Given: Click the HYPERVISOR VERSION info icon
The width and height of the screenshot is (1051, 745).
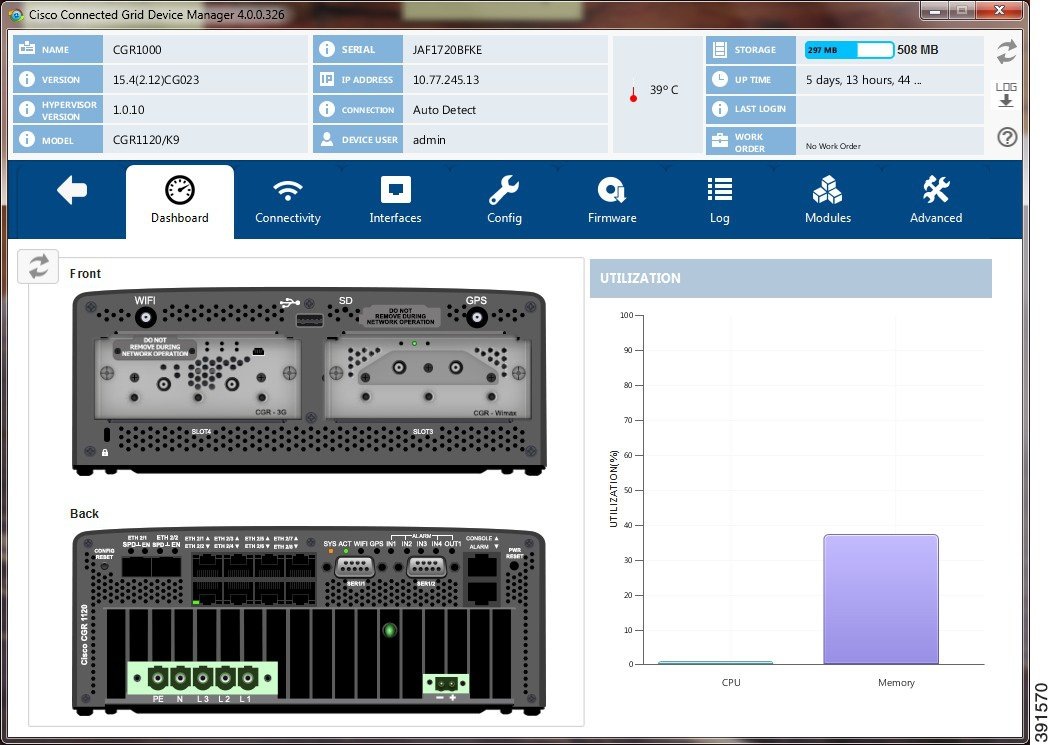Looking at the screenshot, I should click(x=27, y=109).
